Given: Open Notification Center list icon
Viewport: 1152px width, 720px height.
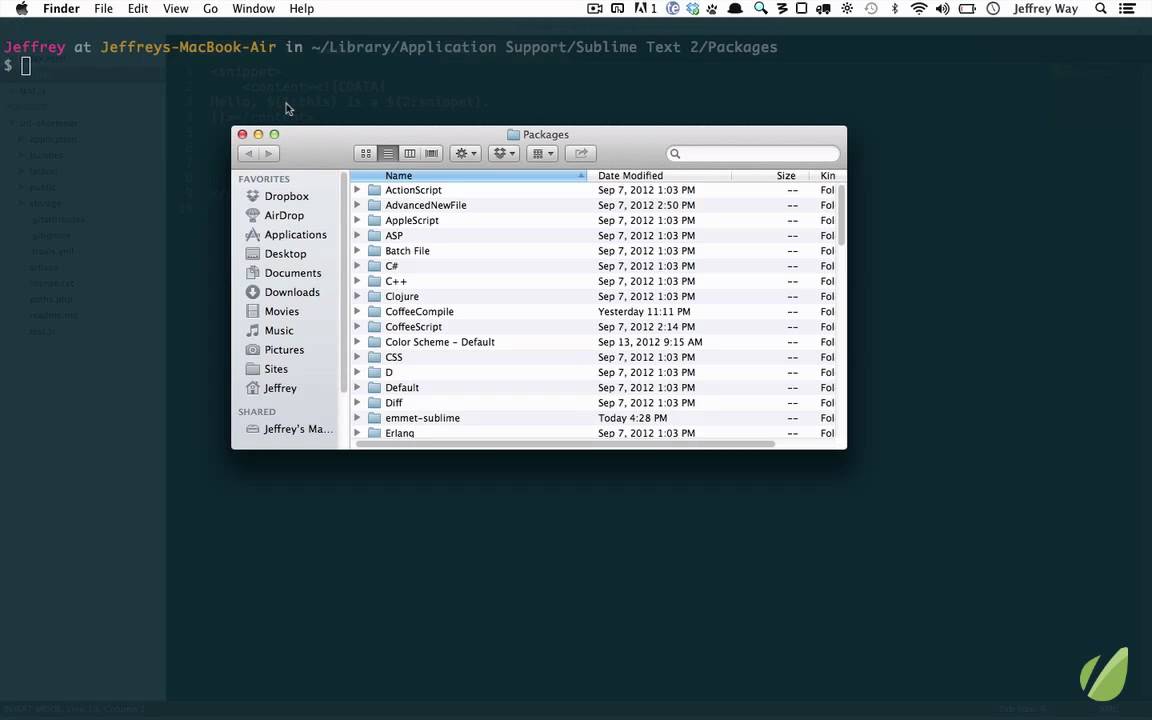Looking at the screenshot, I should (1127, 9).
